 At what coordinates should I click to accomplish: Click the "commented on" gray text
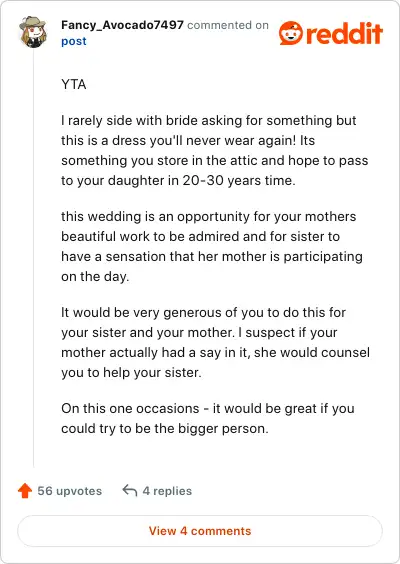pyautogui.click(x=228, y=25)
